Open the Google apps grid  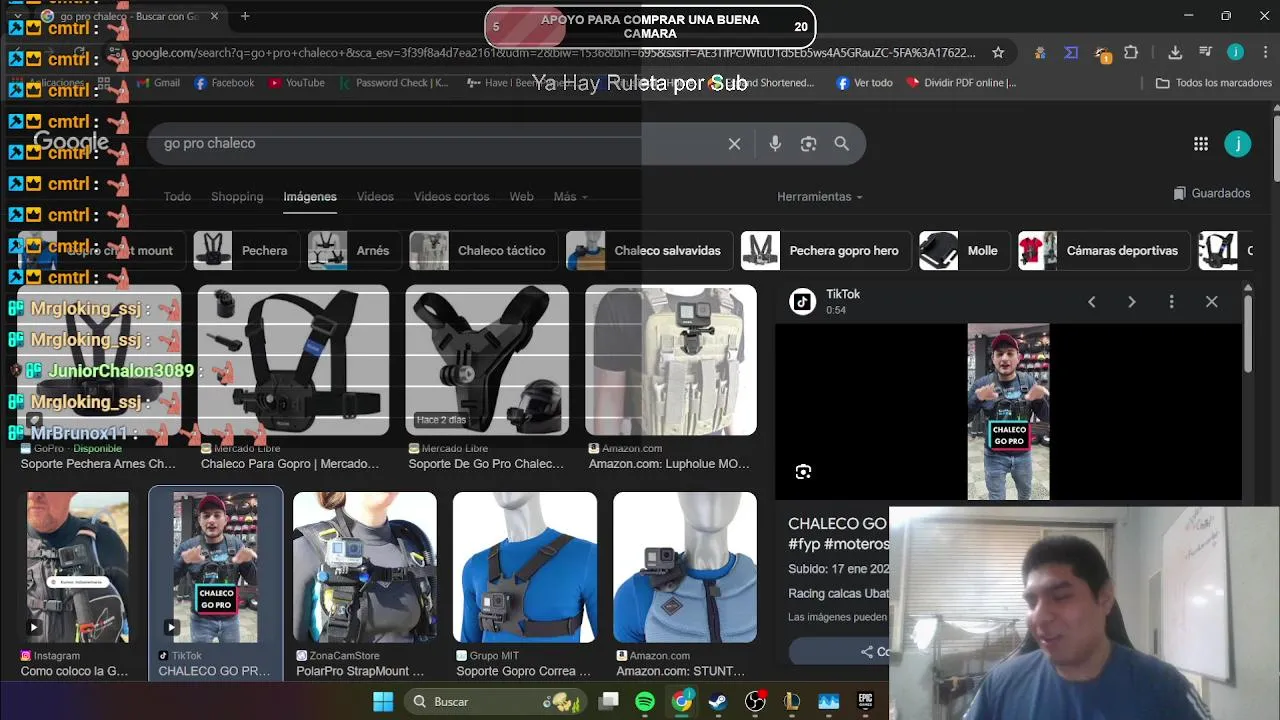click(1201, 144)
